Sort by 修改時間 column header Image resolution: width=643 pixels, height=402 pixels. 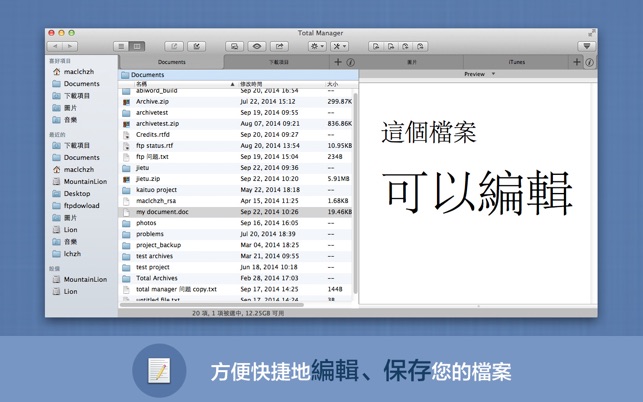(x=251, y=84)
